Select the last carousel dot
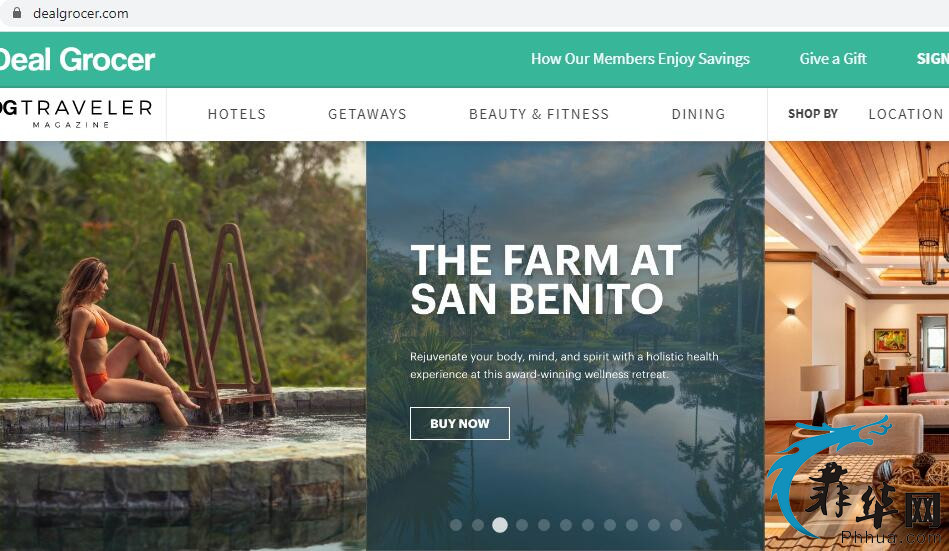This screenshot has height=551, width=949. [x=676, y=525]
